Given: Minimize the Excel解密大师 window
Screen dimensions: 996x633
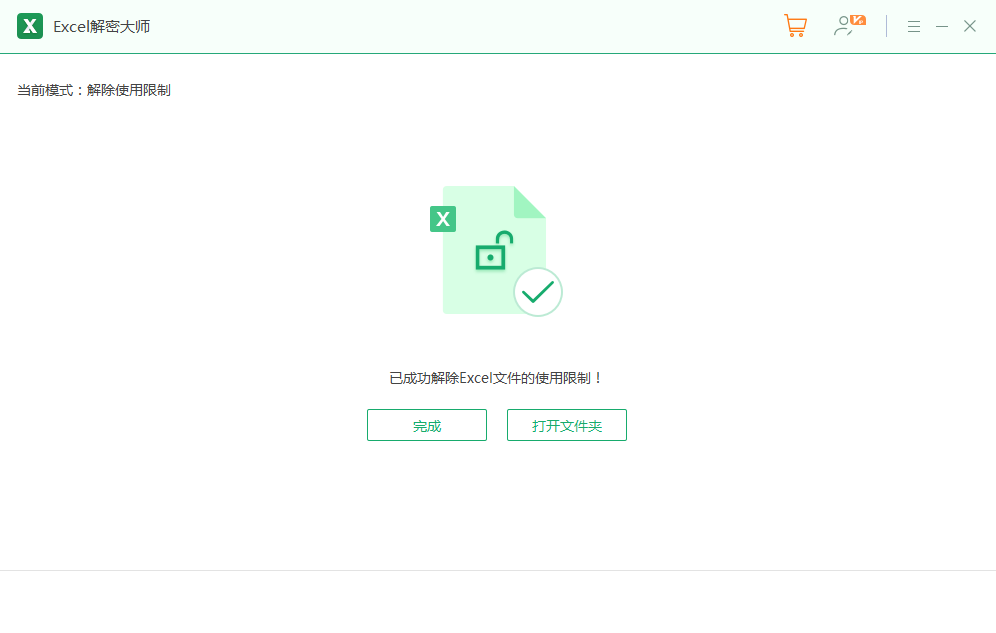Looking at the screenshot, I should (x=942, y=27).
